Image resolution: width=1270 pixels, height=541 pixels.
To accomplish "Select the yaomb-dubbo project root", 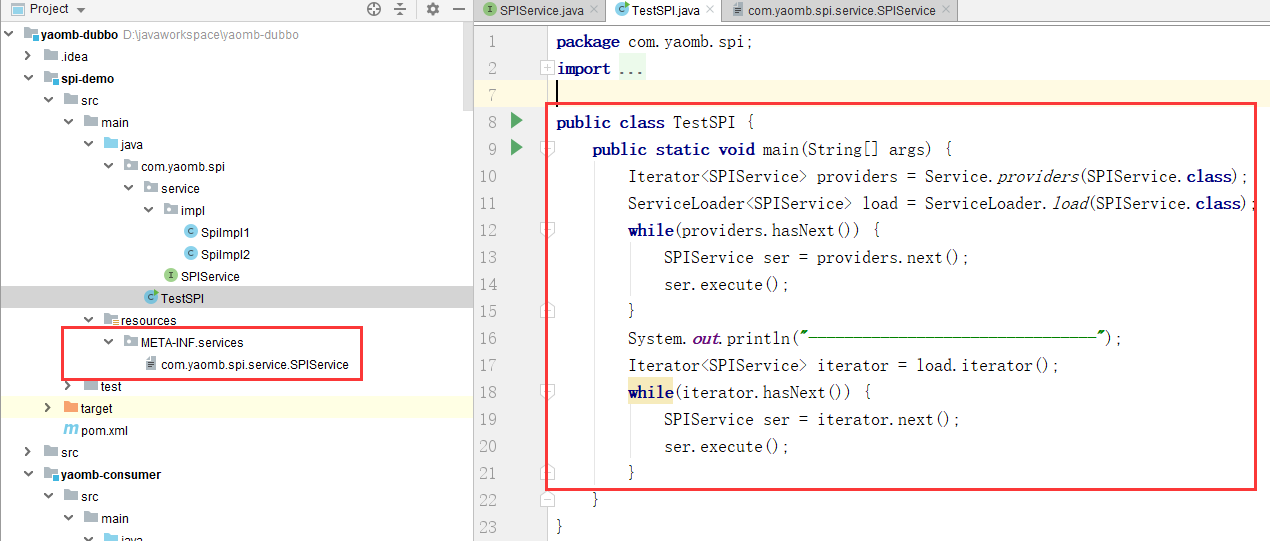I will pyautogui.click(x=79, y=34).
